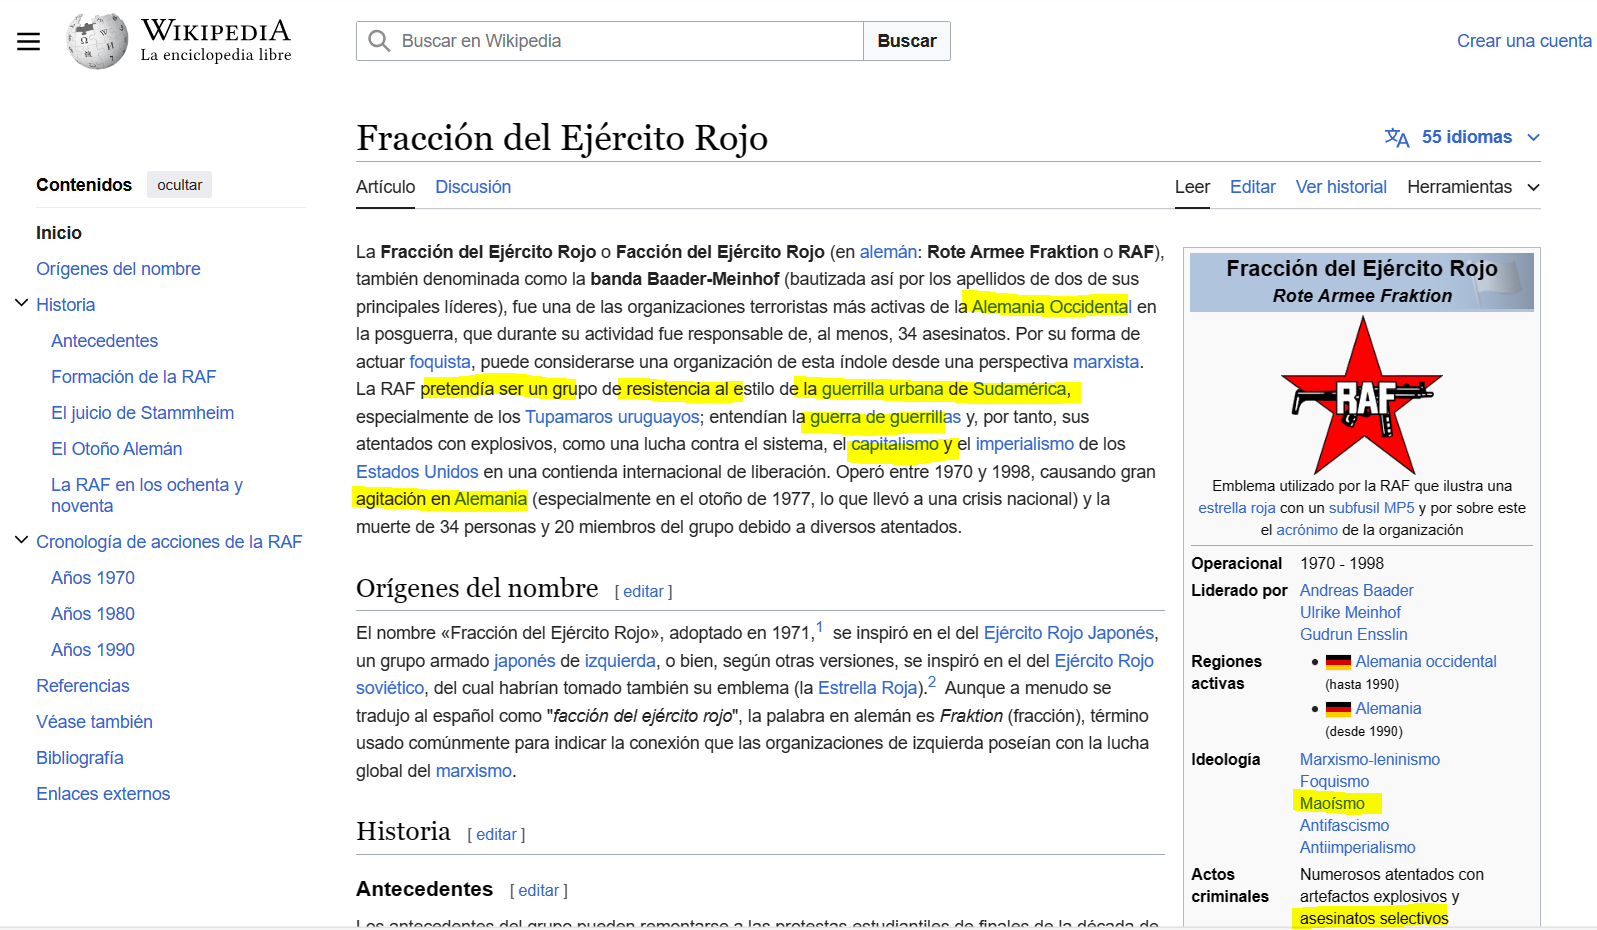Open the Alemania Occidental link in intro

[x=1051, y=307]
